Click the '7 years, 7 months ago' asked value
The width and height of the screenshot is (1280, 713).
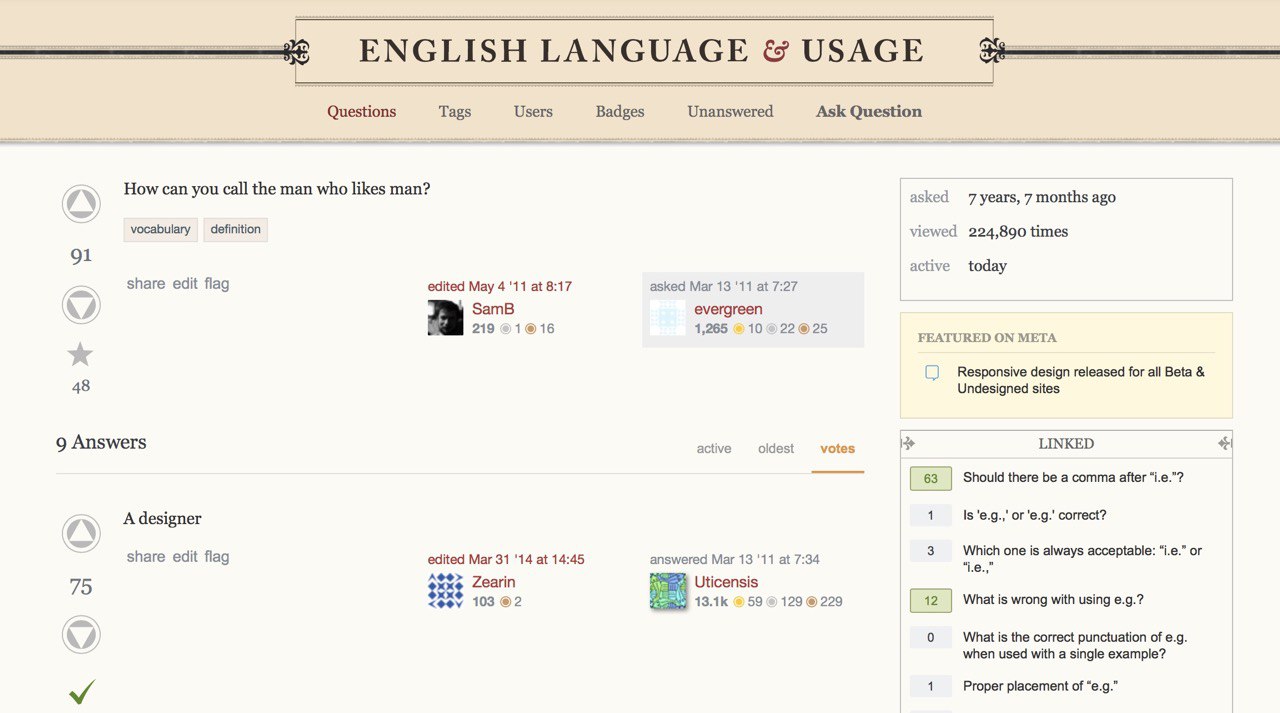(1042, 197)
